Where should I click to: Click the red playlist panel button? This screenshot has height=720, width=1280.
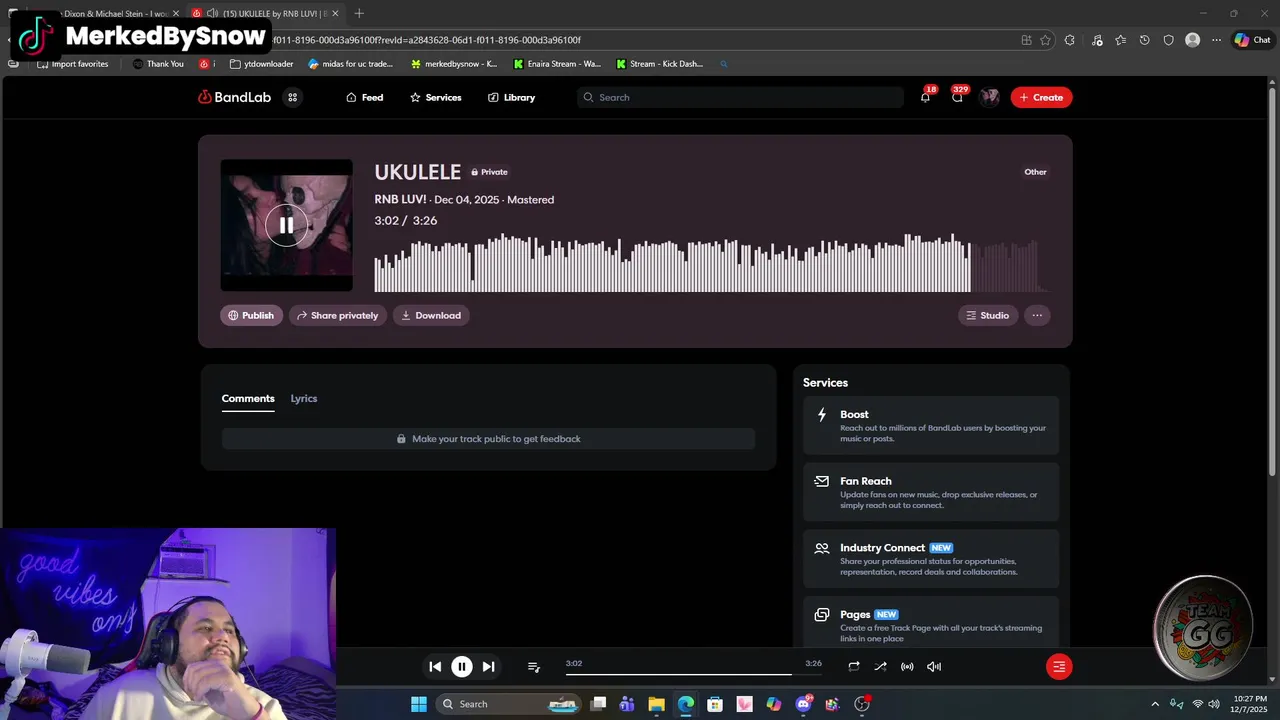coord(1059,667)
